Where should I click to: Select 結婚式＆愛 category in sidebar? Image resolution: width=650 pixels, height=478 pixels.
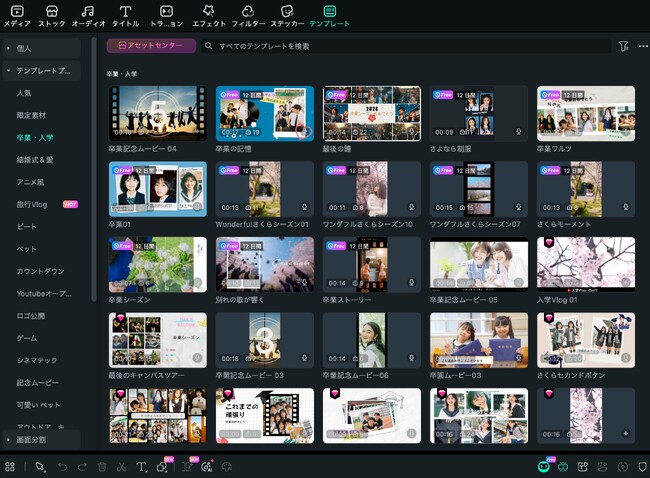point(35,159)
